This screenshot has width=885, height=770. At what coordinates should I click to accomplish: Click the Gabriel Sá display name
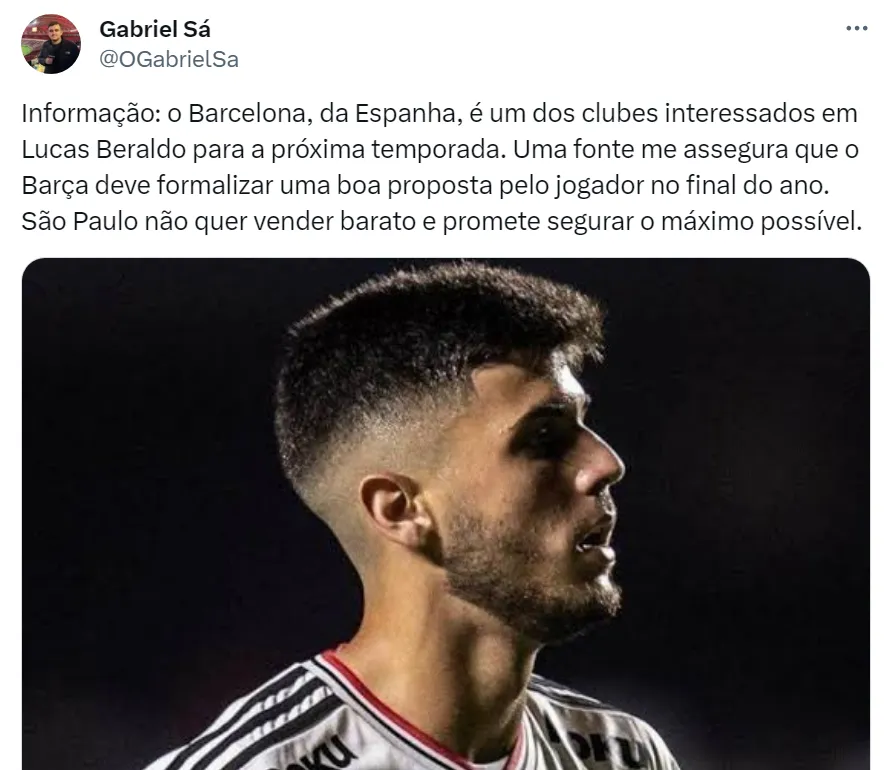(155, 29)
